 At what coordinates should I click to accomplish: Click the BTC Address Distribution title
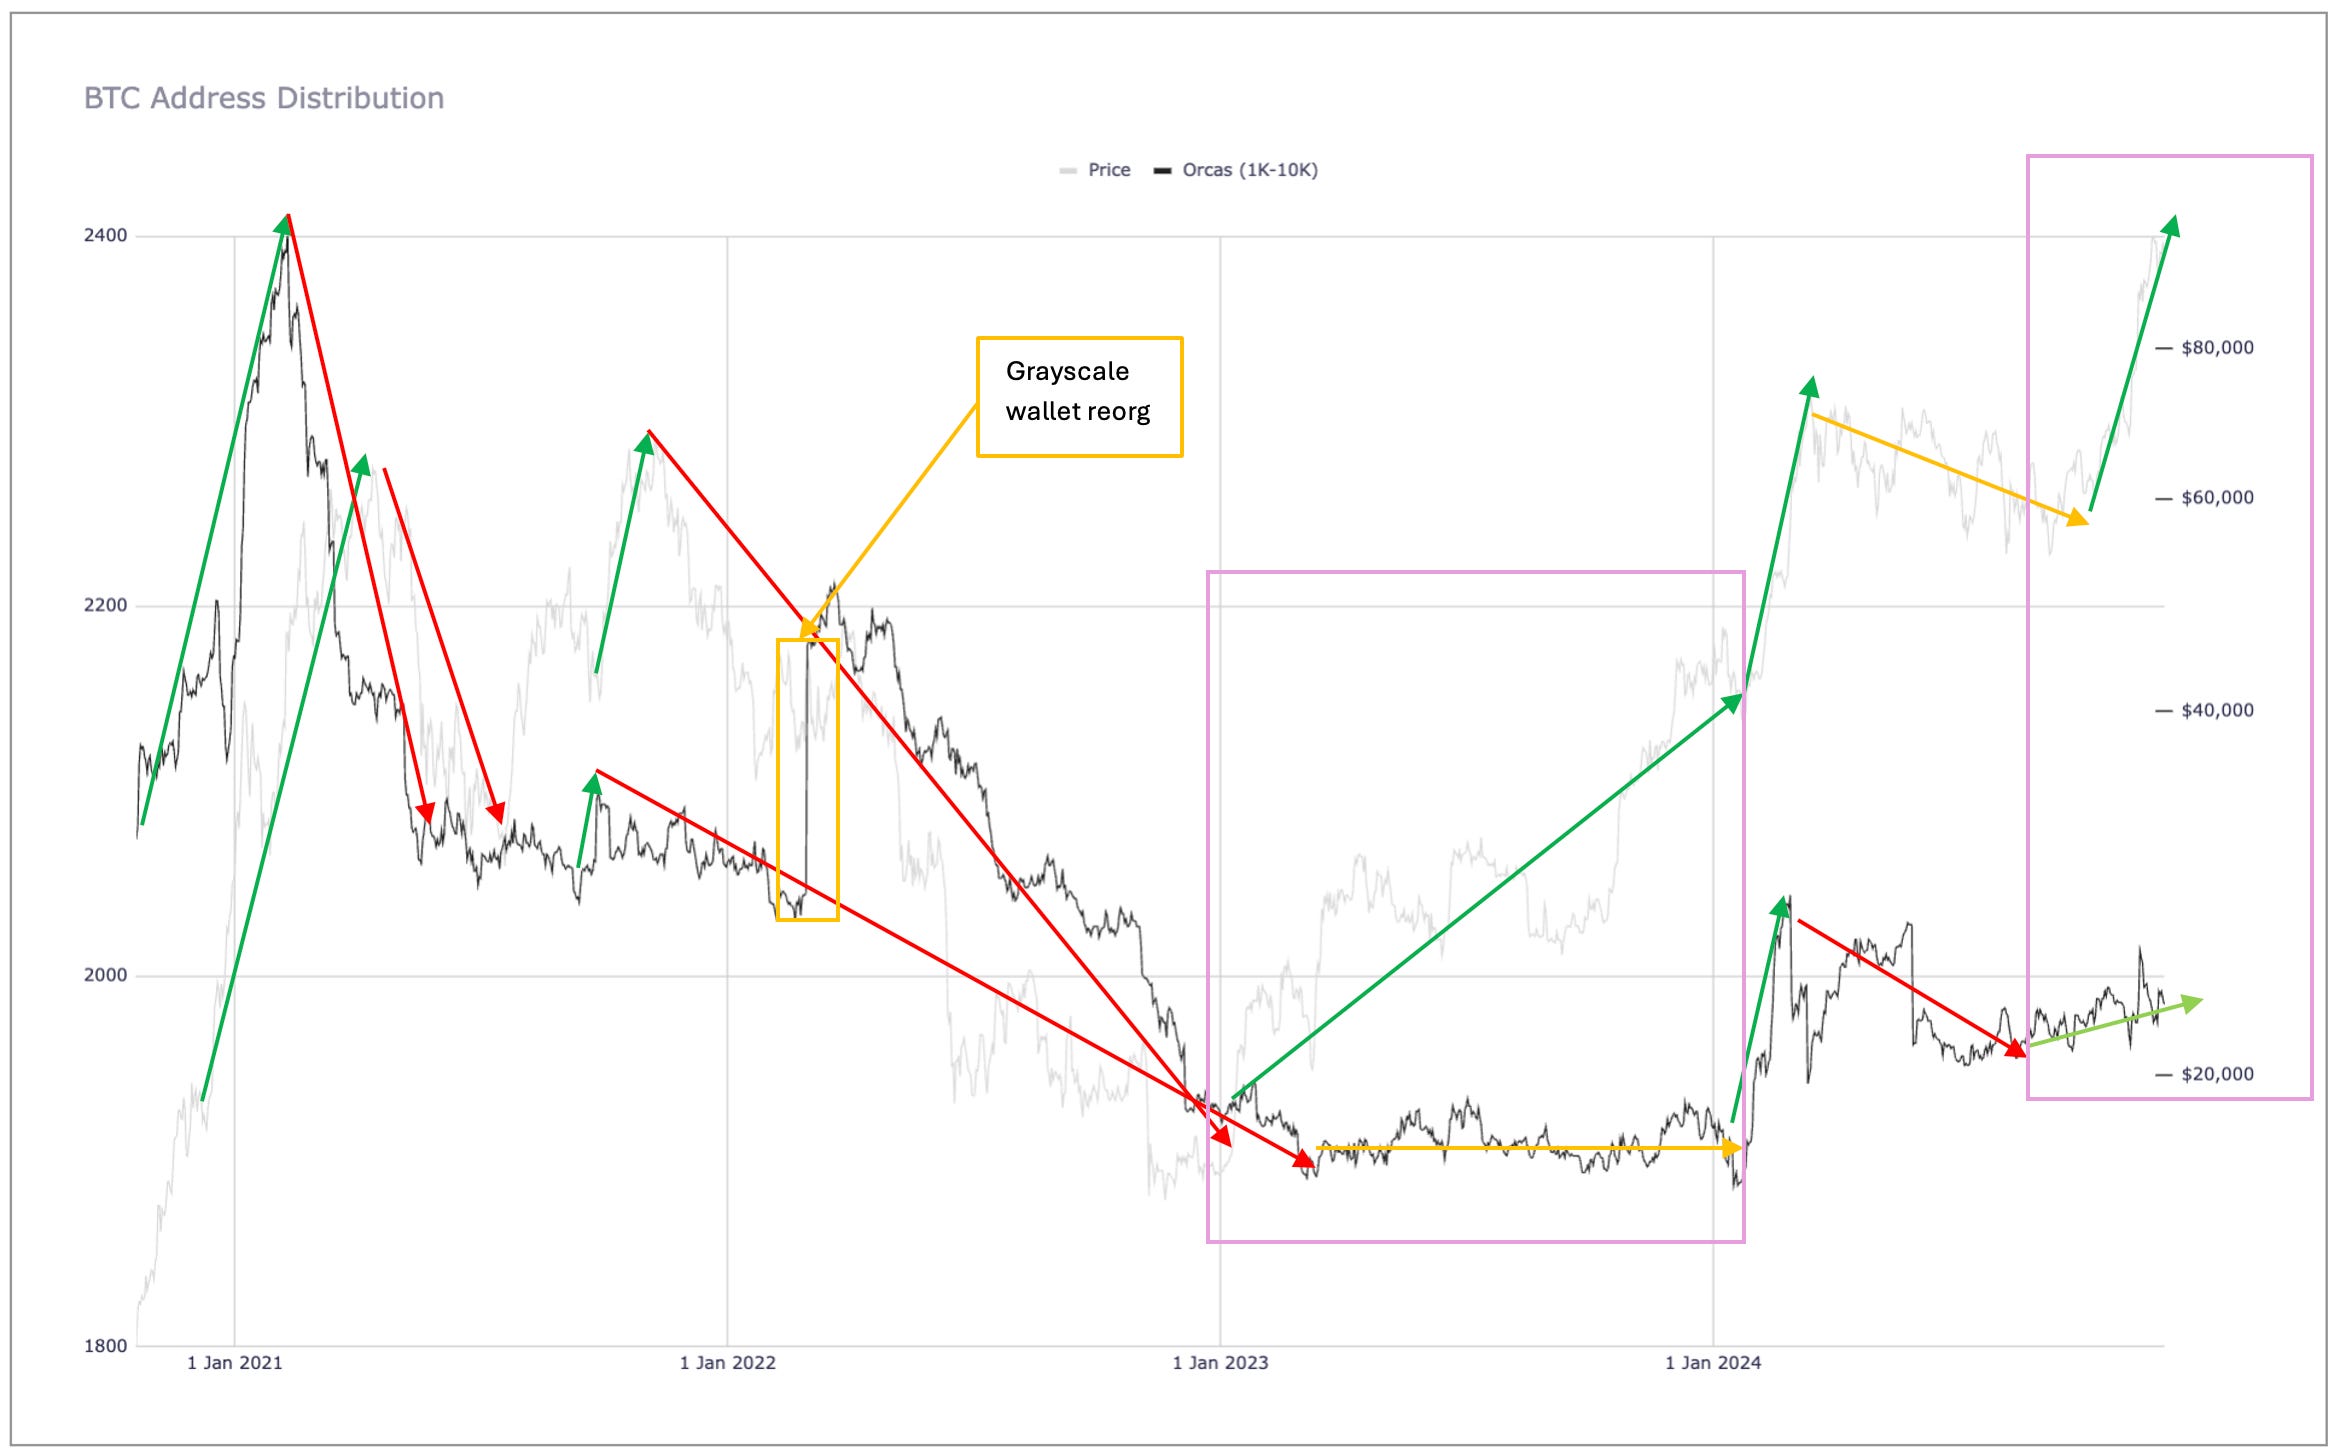pos(264,98)
